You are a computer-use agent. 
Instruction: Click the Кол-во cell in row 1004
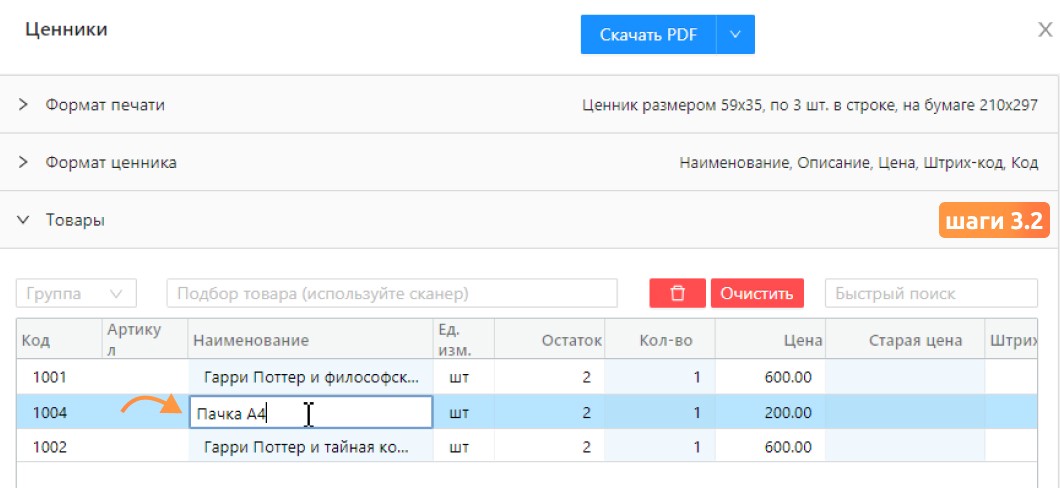660,412
